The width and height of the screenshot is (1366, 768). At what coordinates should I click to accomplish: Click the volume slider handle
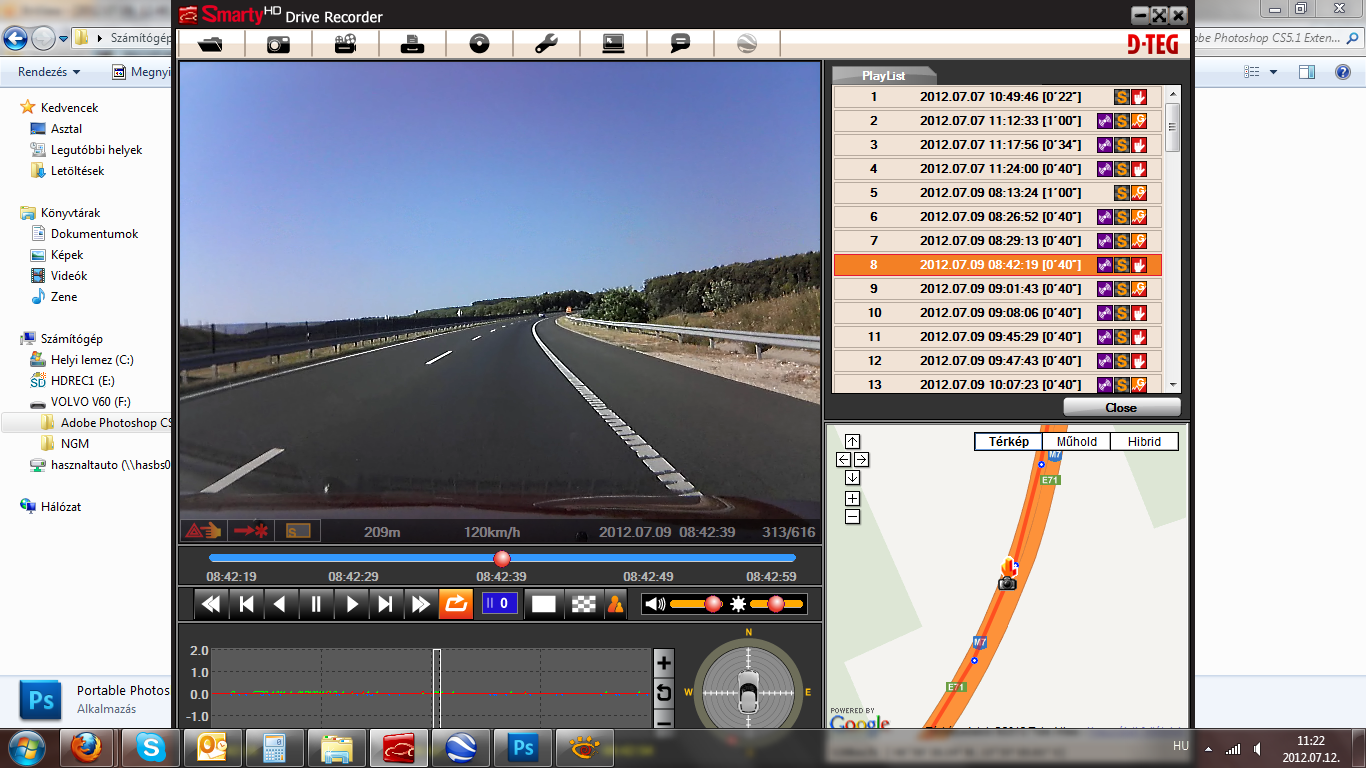[x=713, y=604]
